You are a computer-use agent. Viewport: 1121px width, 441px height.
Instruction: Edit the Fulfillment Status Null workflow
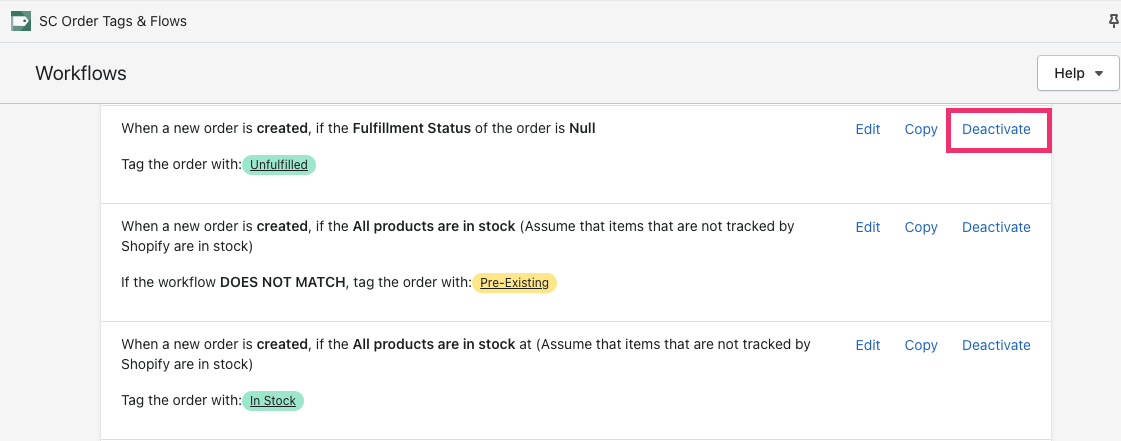[x=868, y=129]
